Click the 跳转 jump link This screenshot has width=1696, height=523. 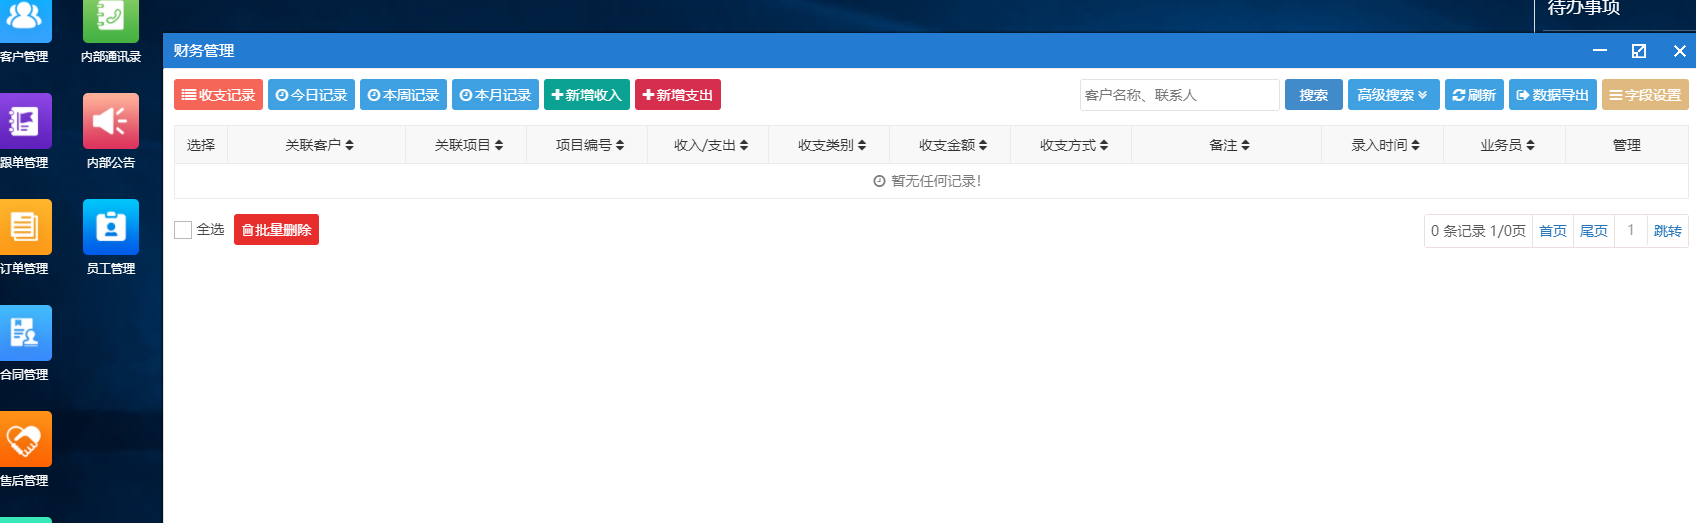(1668, 231)
